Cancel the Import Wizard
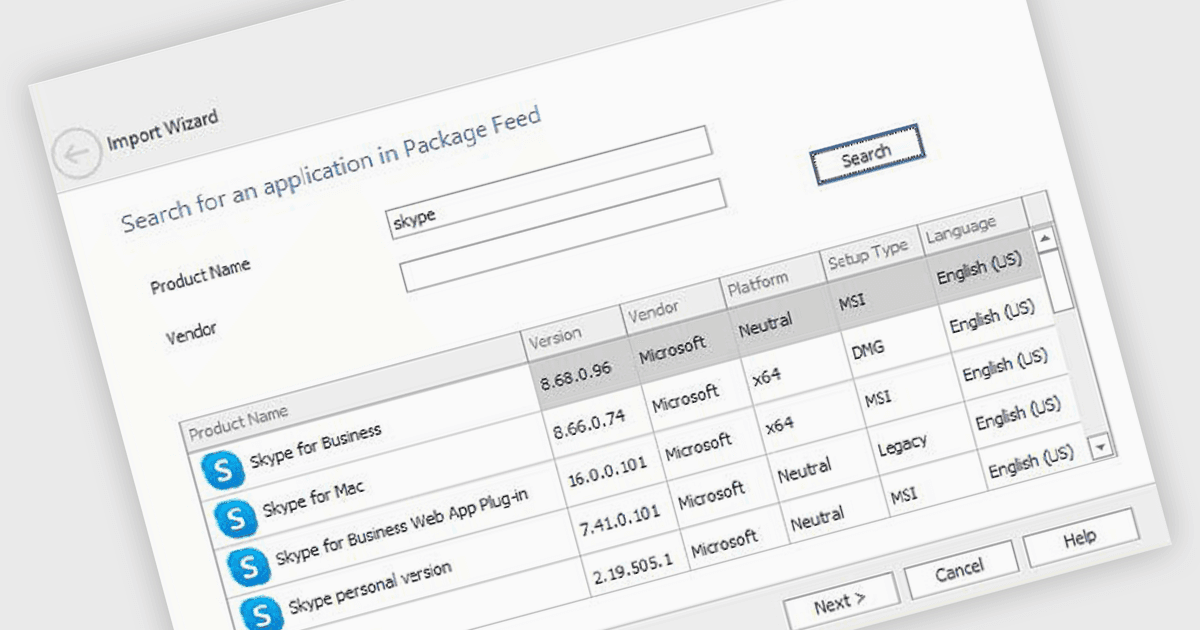This screenshot has height=630, width=1200. tap(960, 572)
